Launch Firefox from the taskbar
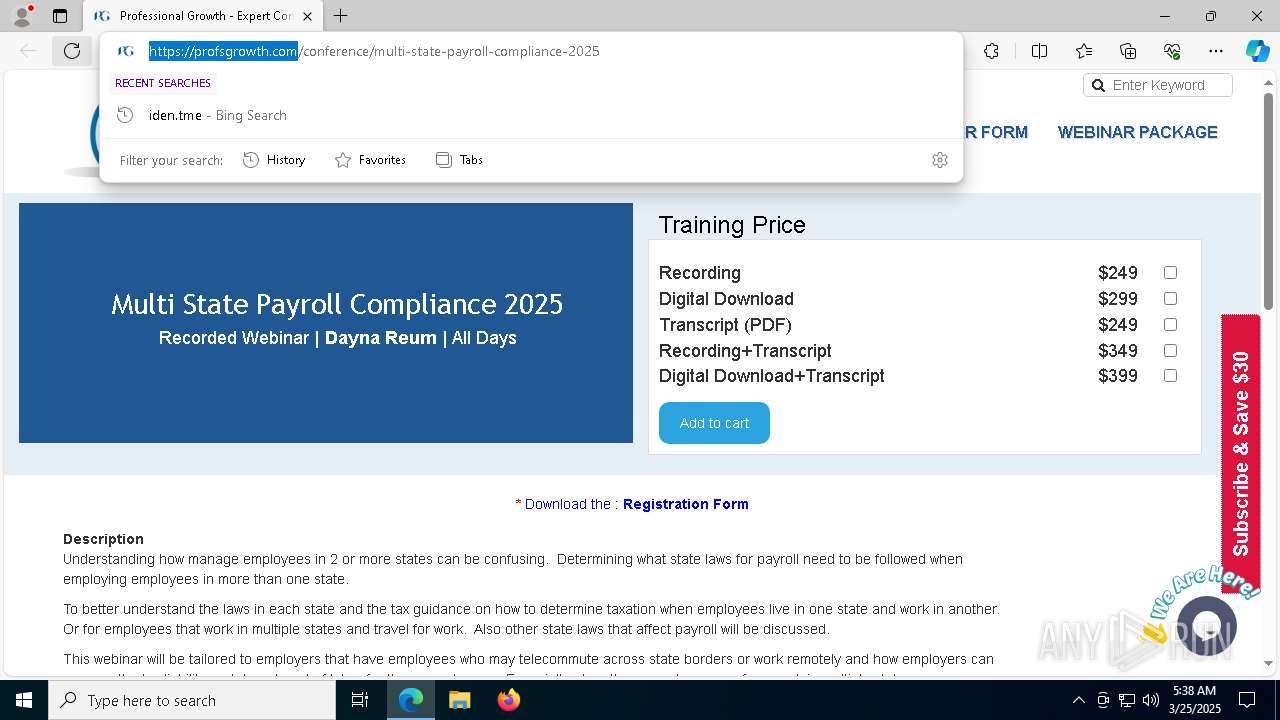 point(508,700)
